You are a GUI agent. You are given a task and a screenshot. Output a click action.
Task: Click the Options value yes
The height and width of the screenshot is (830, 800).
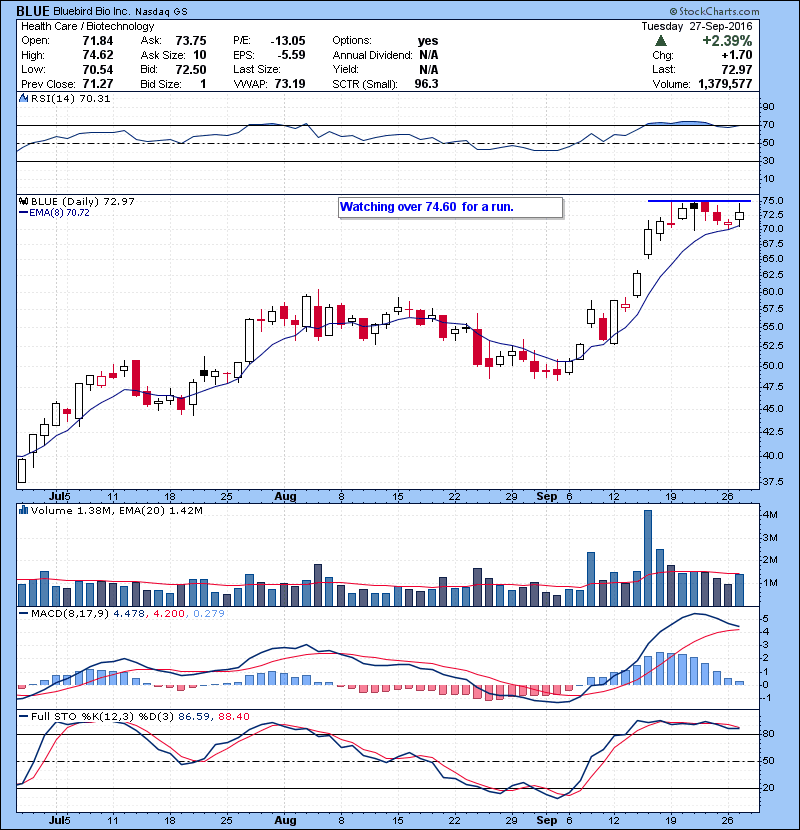click(x=428, y=41)
